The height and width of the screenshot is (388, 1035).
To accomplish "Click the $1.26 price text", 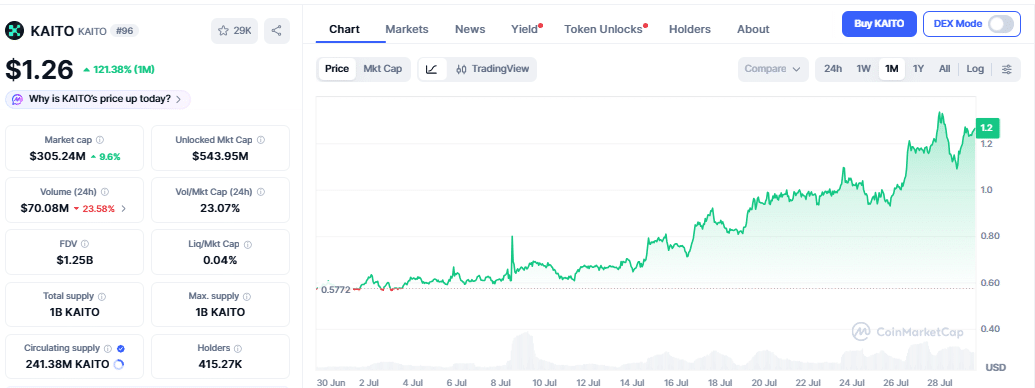I will [40, 69].
